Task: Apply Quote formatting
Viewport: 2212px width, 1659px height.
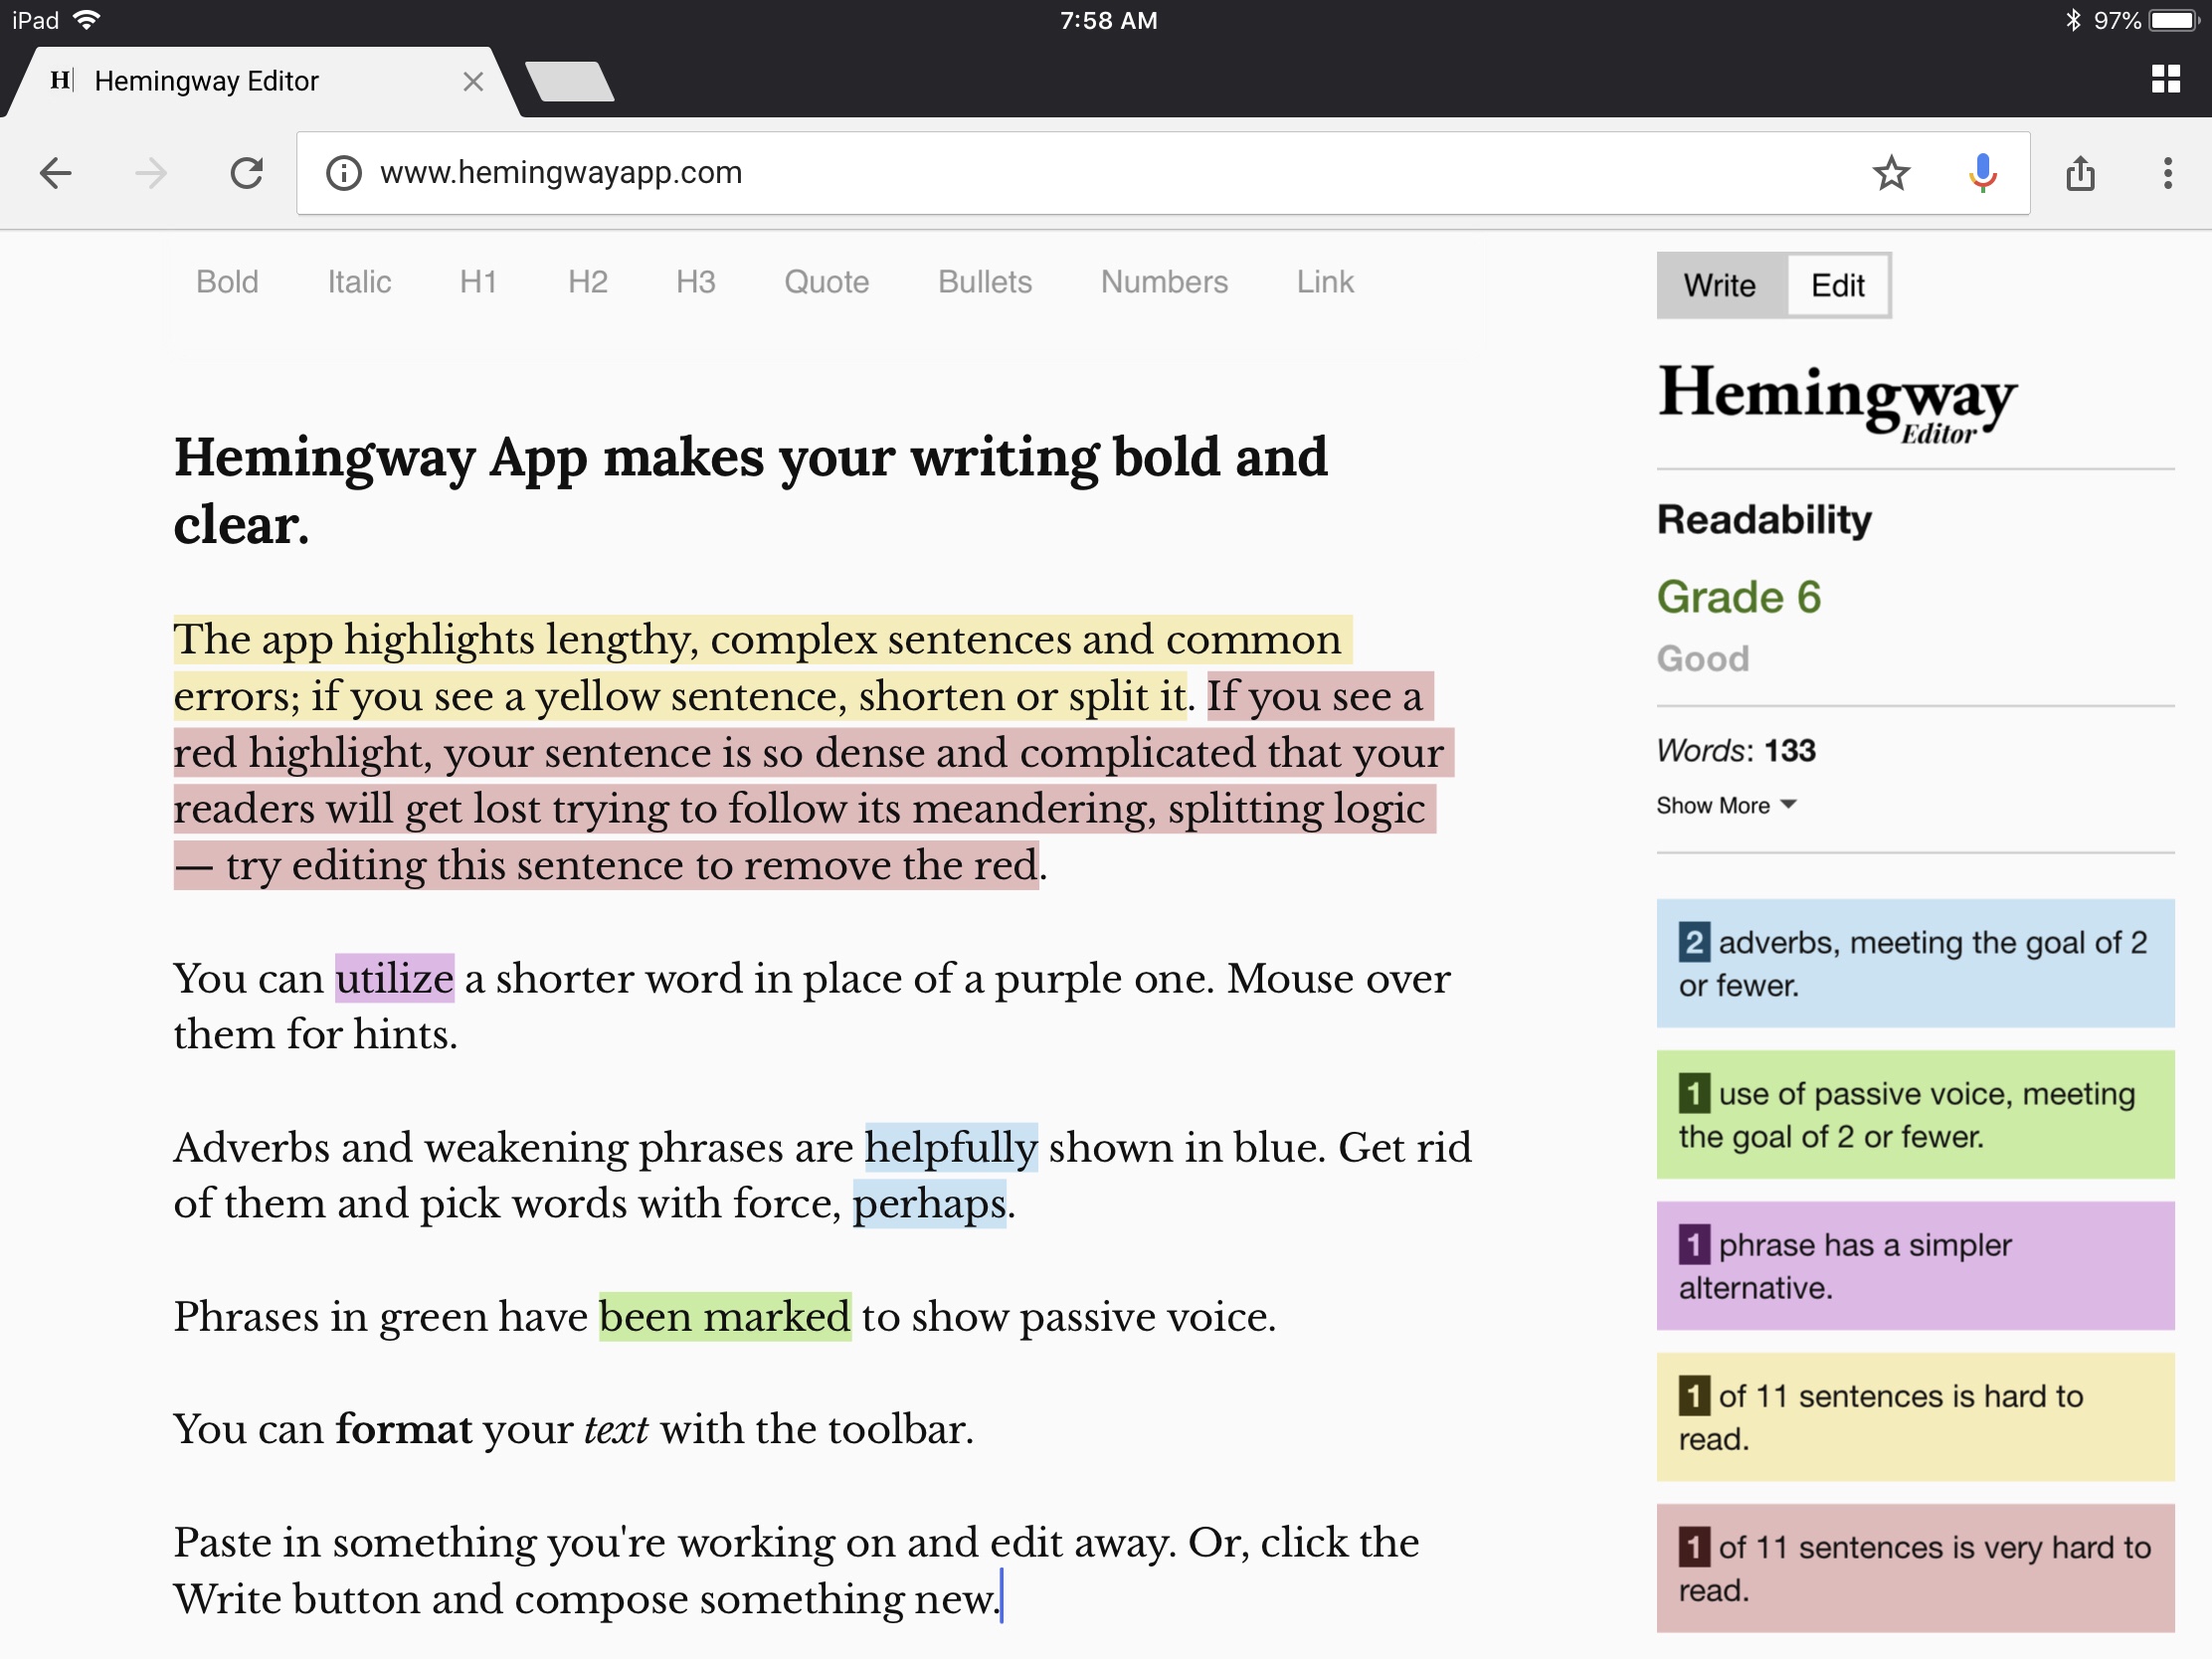Action: click(826, 282)
